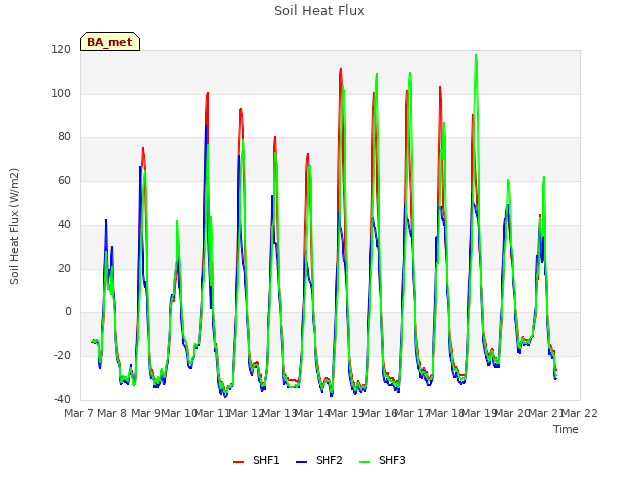Viewport: 640px width, 480px height.
Task: Click the blue SHF2 peak near 43 on Mar 8
Action: tap(106, 220)
